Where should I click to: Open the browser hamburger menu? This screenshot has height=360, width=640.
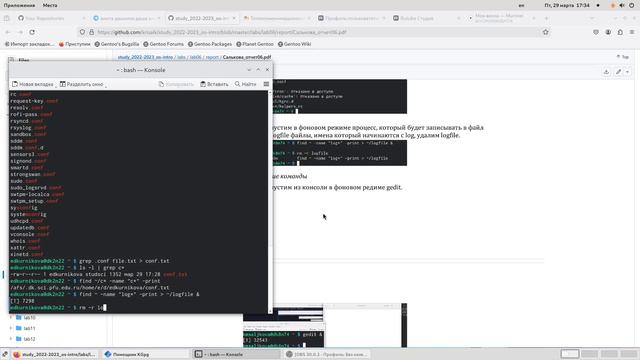click(632, 32)
